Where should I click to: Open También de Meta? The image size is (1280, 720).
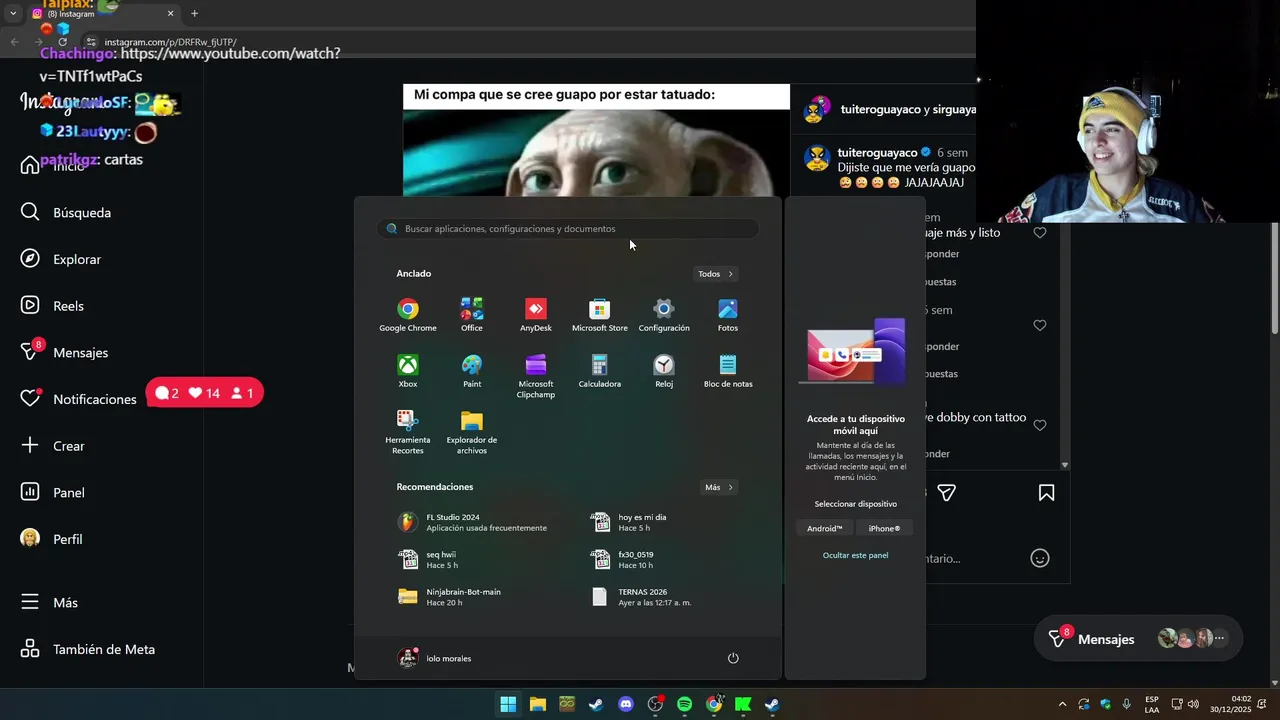coord(88,649)
